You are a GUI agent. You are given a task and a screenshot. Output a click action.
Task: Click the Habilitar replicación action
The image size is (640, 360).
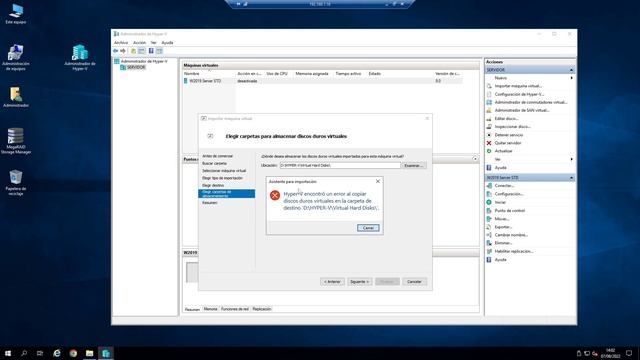tap(514, 251)
